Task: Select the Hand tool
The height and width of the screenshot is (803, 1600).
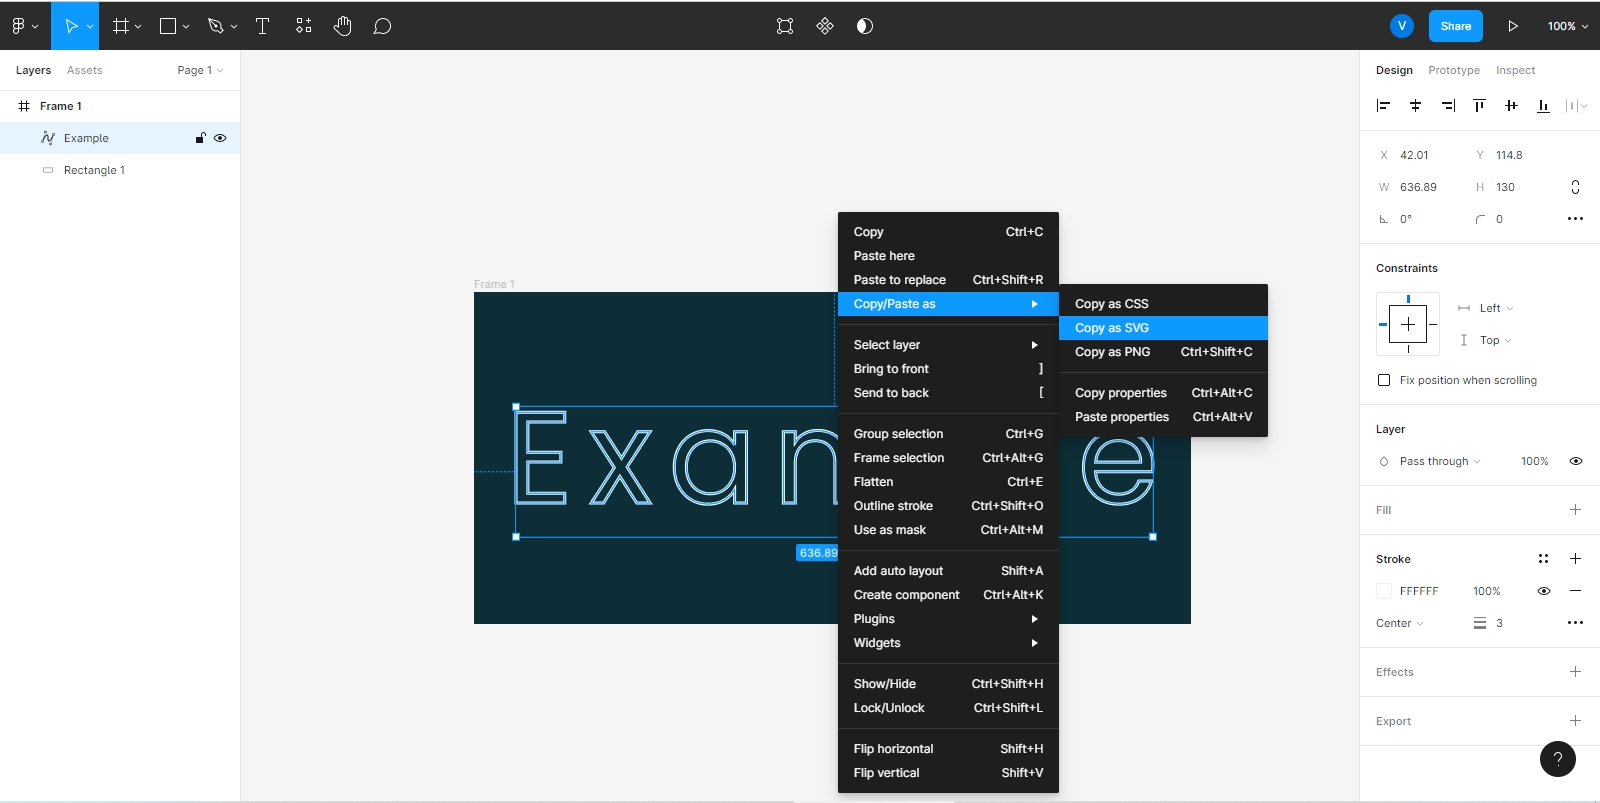Action: [x=343, y=26]
